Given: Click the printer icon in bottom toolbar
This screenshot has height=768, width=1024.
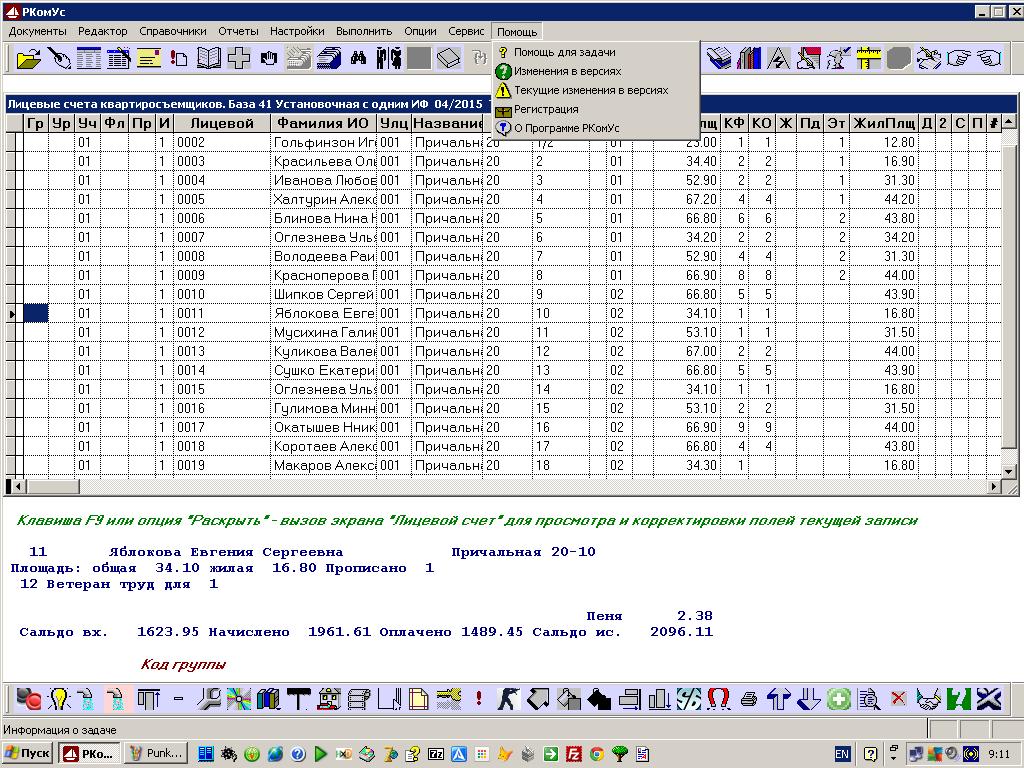Looking at the screenshot, I should (x=749, y=698).
